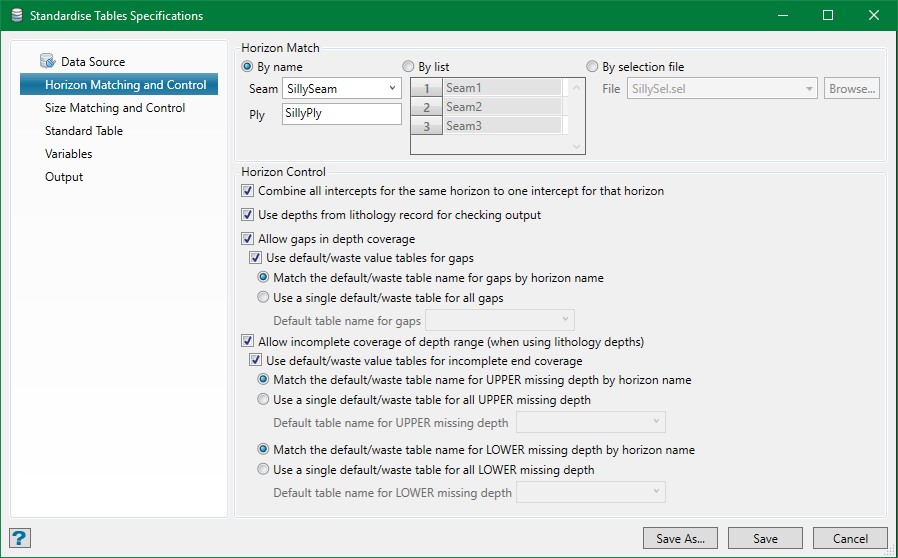Toggle Use depths from lithology record checkbox

[x=249, y=215]
